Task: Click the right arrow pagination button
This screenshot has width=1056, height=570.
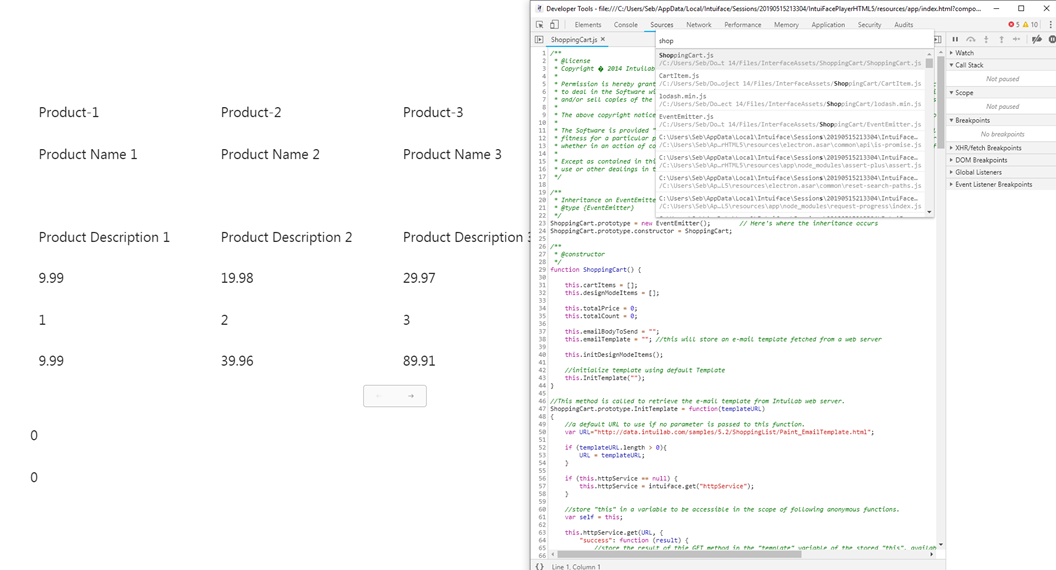Action: 411,396
